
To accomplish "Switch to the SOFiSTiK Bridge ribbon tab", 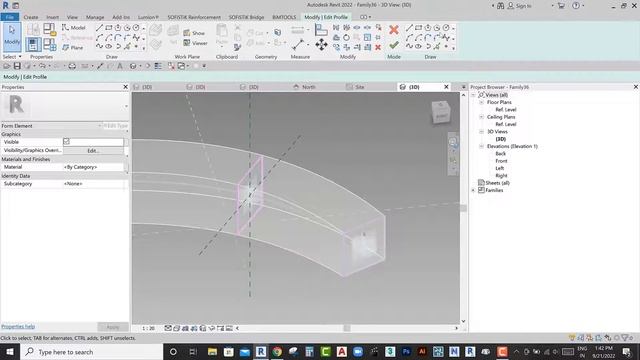I will [246, 17].
